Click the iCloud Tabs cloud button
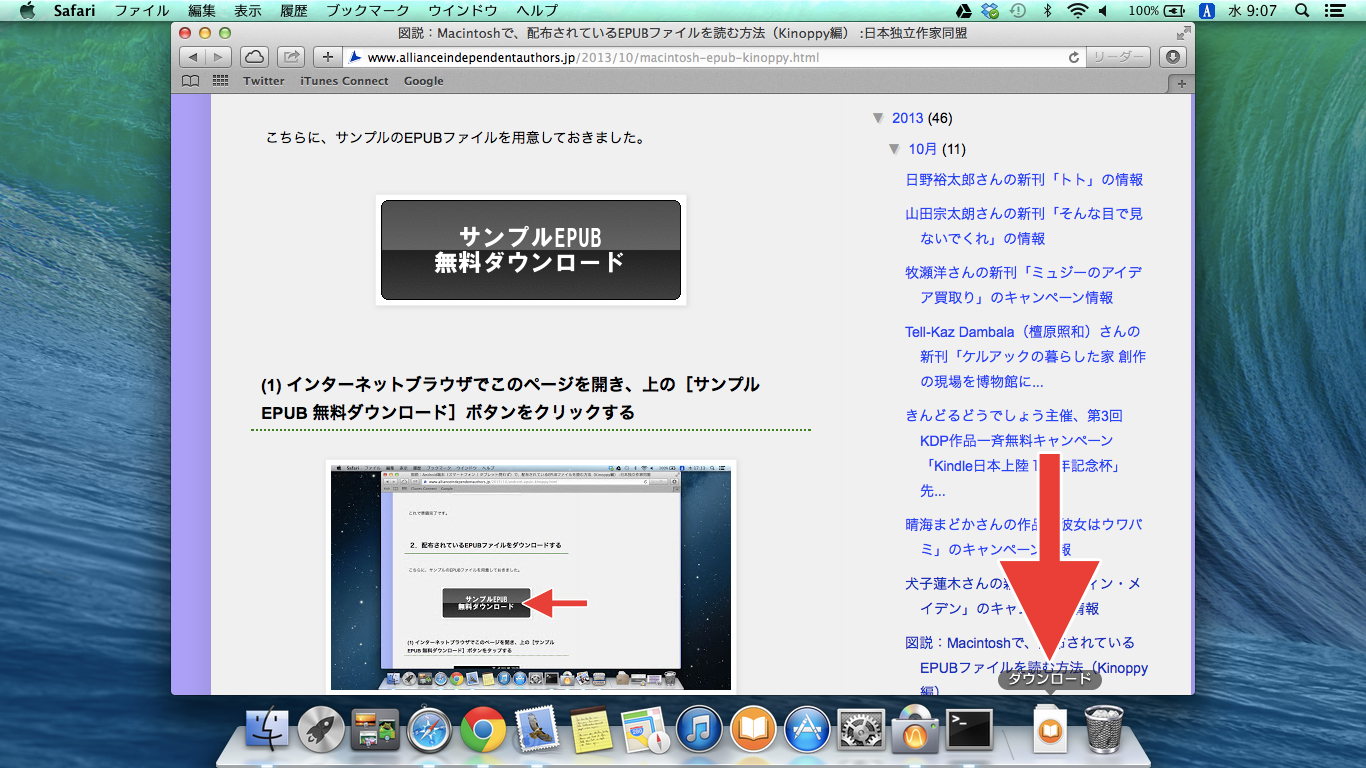 pos(254,57)
